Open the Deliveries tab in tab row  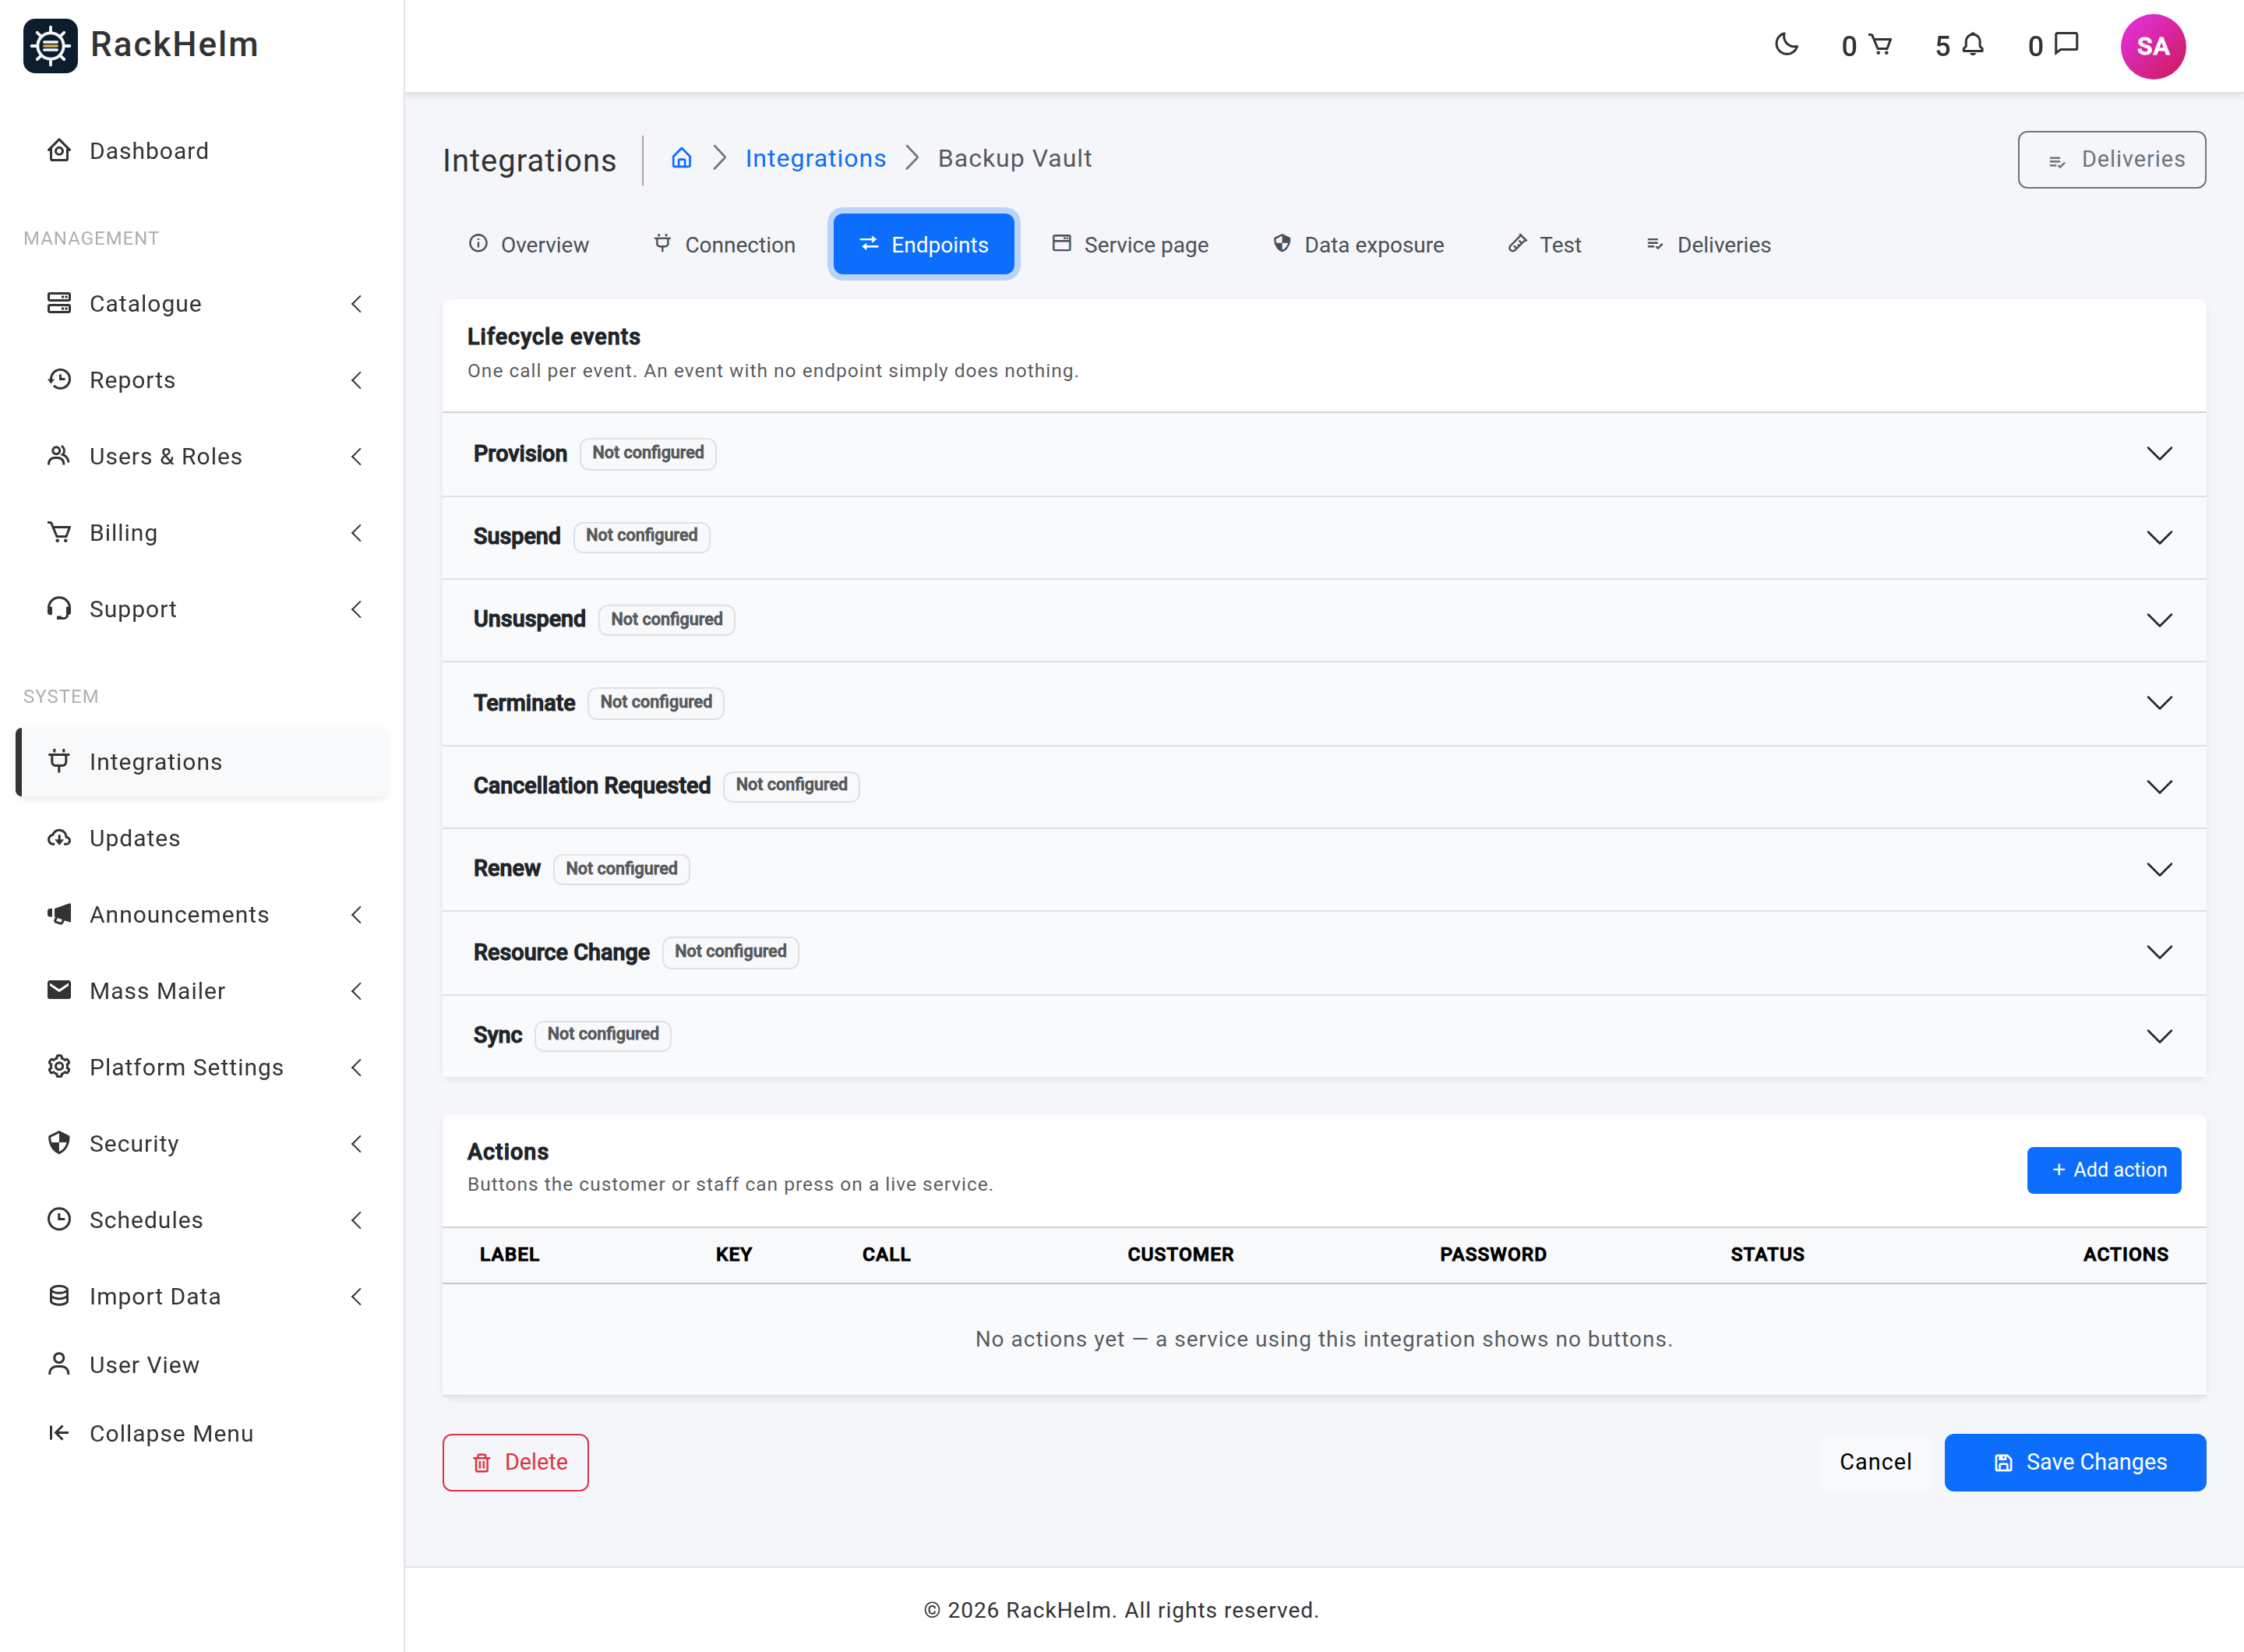point(1708,245)
